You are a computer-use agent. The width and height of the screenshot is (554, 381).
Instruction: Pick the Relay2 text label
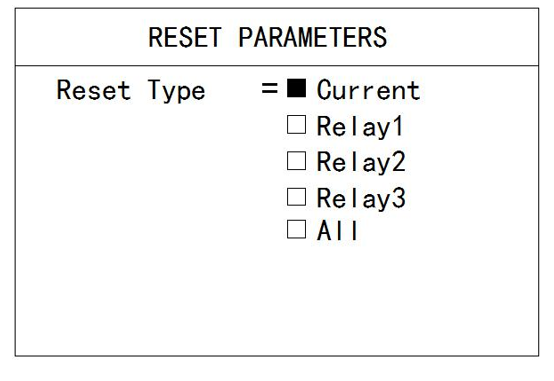point(361,163)
